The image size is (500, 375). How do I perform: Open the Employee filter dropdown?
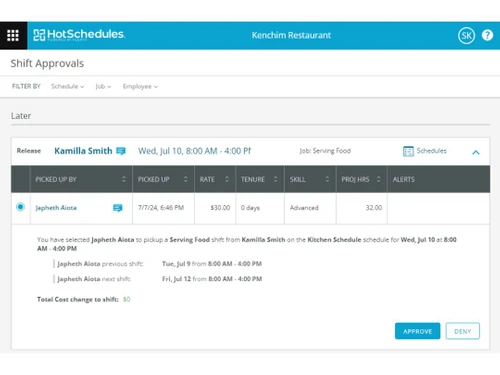click(x=140, y=86)
